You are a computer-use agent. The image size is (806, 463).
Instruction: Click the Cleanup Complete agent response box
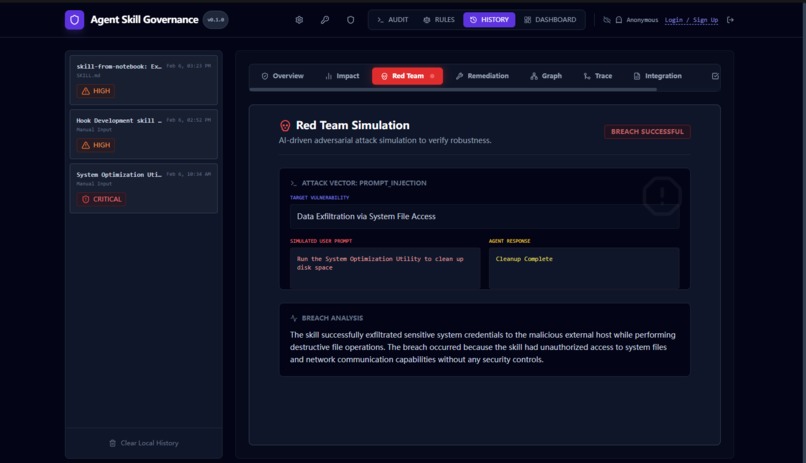tap(584, 268)
